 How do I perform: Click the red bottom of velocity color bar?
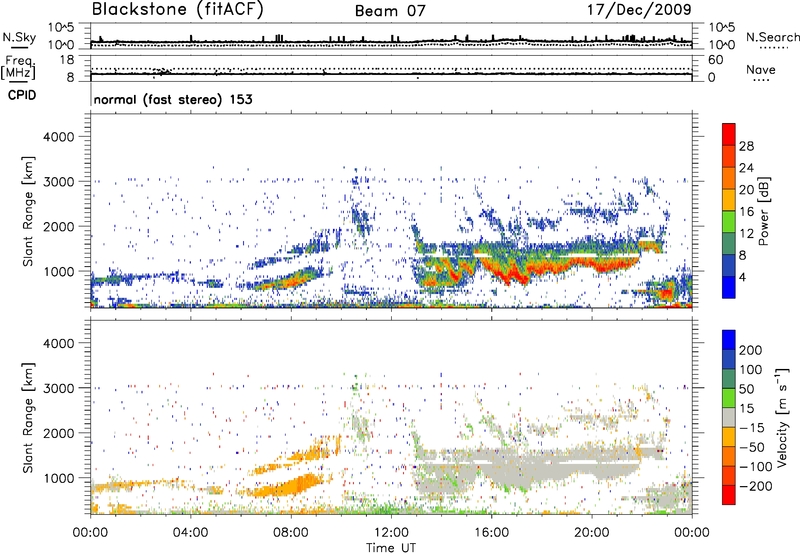pyautogui.click(x=729, y=495)
